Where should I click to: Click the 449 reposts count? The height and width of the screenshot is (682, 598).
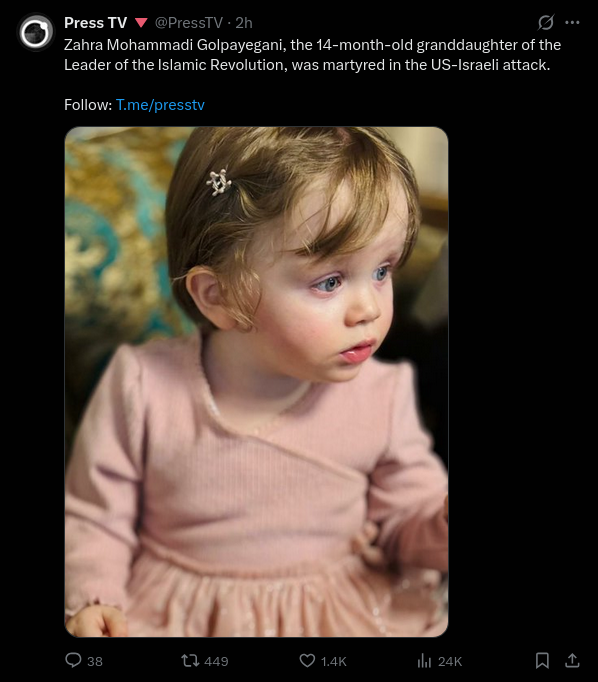(x=216, y=662)
